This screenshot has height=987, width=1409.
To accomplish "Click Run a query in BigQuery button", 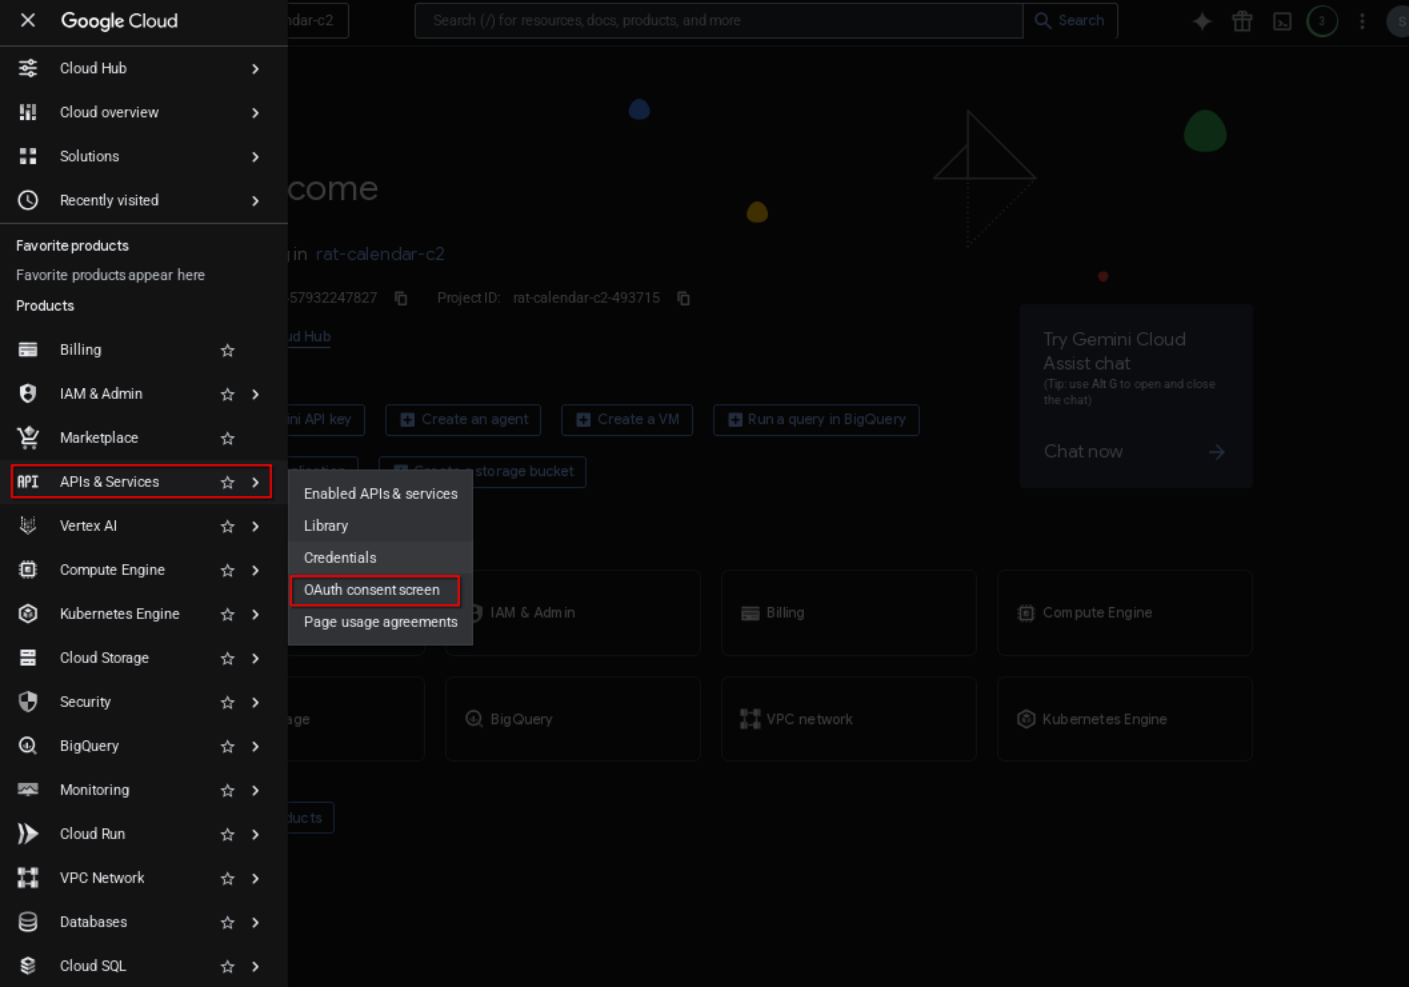I will click(x=816, y=420).
